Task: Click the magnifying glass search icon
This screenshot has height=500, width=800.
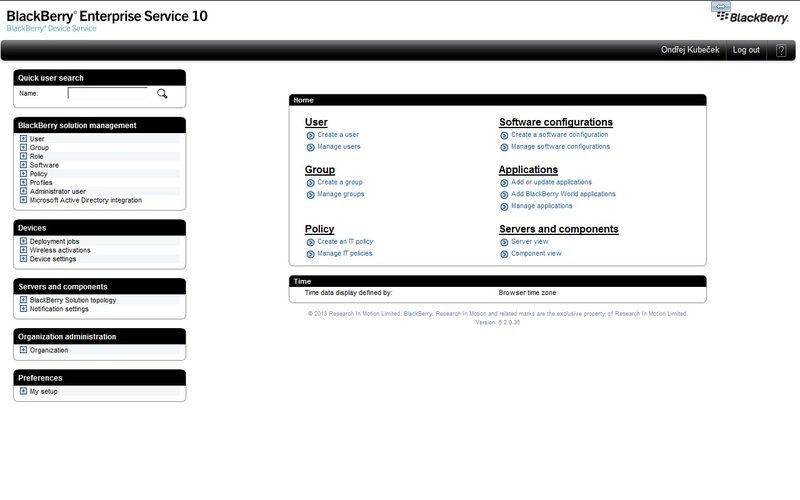Action: (x=162, y=94)
